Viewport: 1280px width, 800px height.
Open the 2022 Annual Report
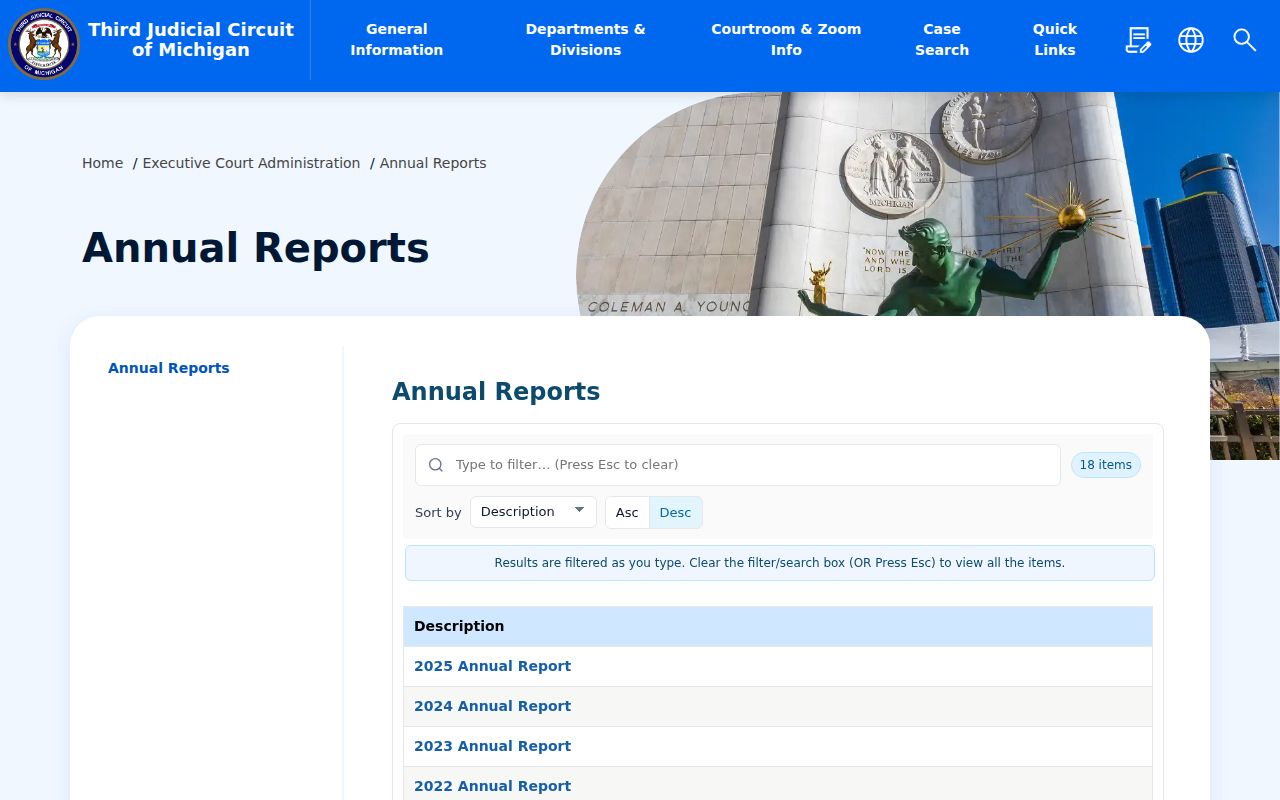493,786
